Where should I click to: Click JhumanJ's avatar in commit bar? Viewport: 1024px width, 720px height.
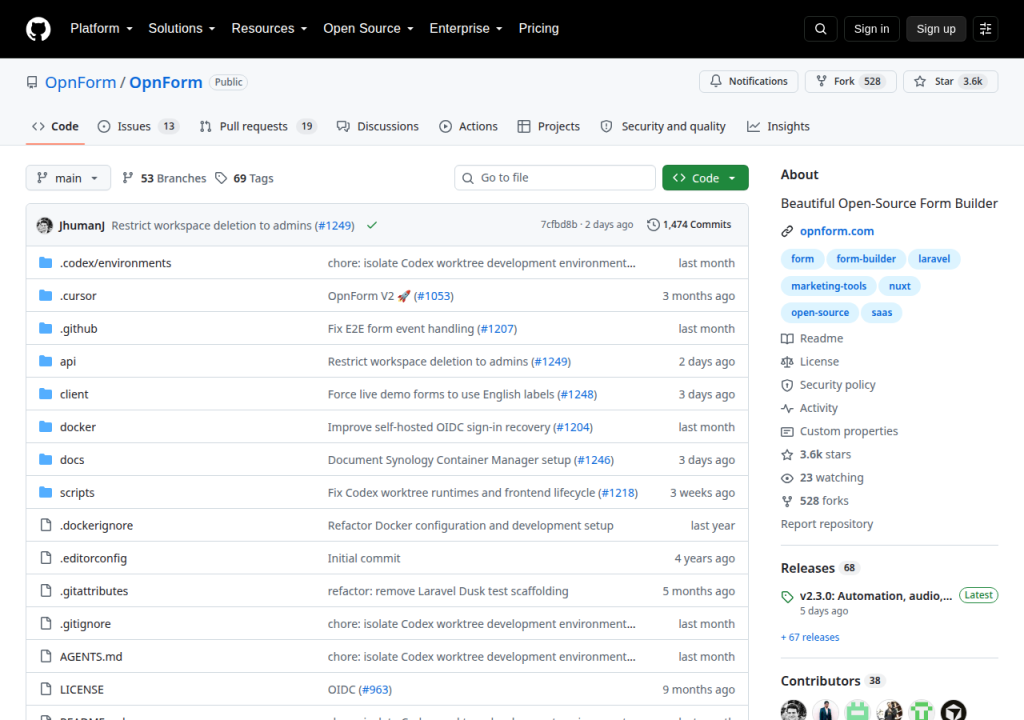(x=44, y=225)
